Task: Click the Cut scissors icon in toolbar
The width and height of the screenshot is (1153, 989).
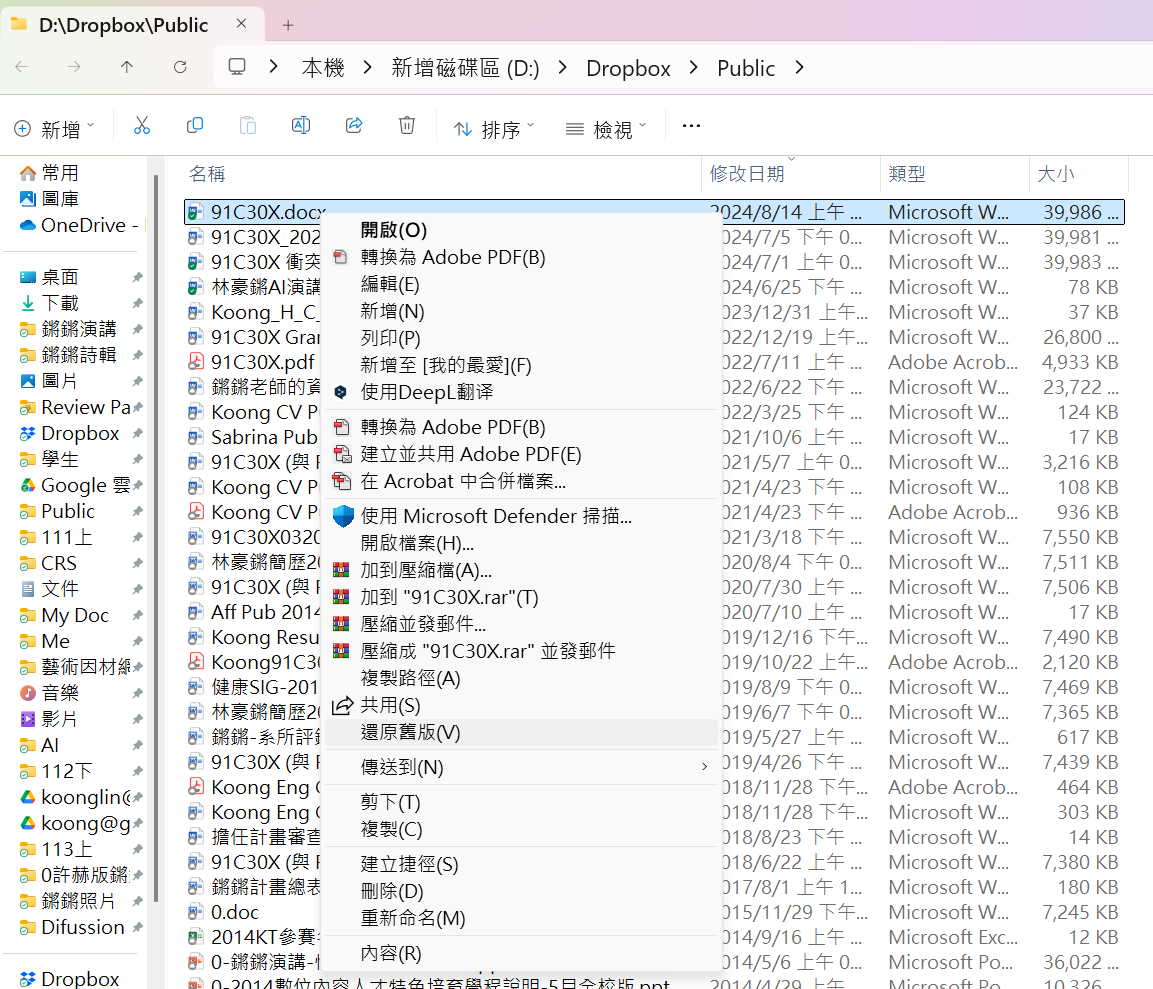Action: click(x=142, y=126)
